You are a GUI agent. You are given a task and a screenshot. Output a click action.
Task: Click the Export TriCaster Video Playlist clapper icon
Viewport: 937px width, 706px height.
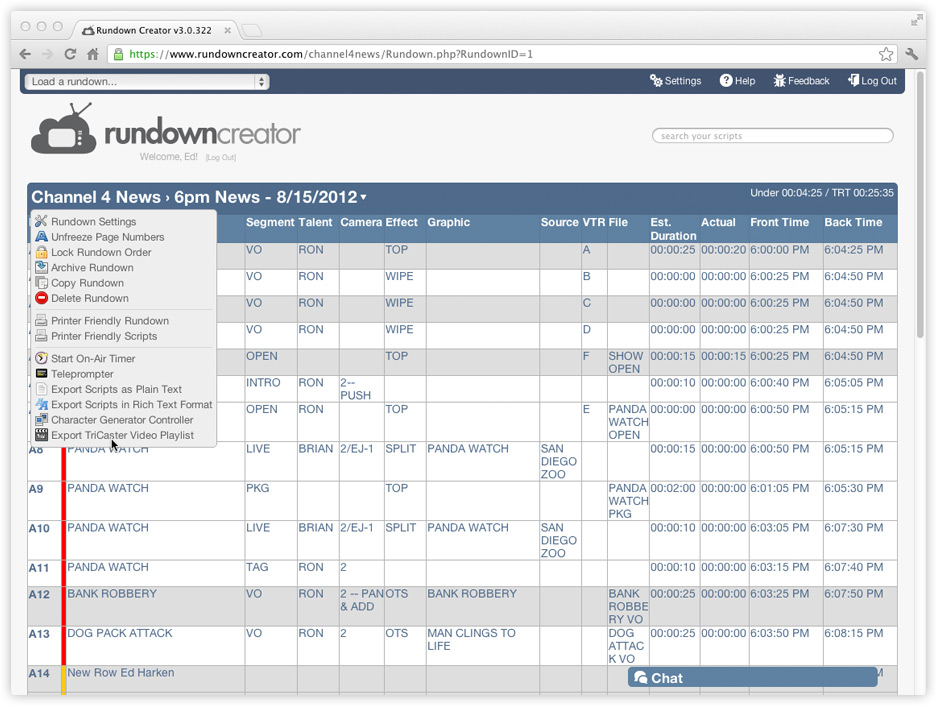(x=41, y=435)
